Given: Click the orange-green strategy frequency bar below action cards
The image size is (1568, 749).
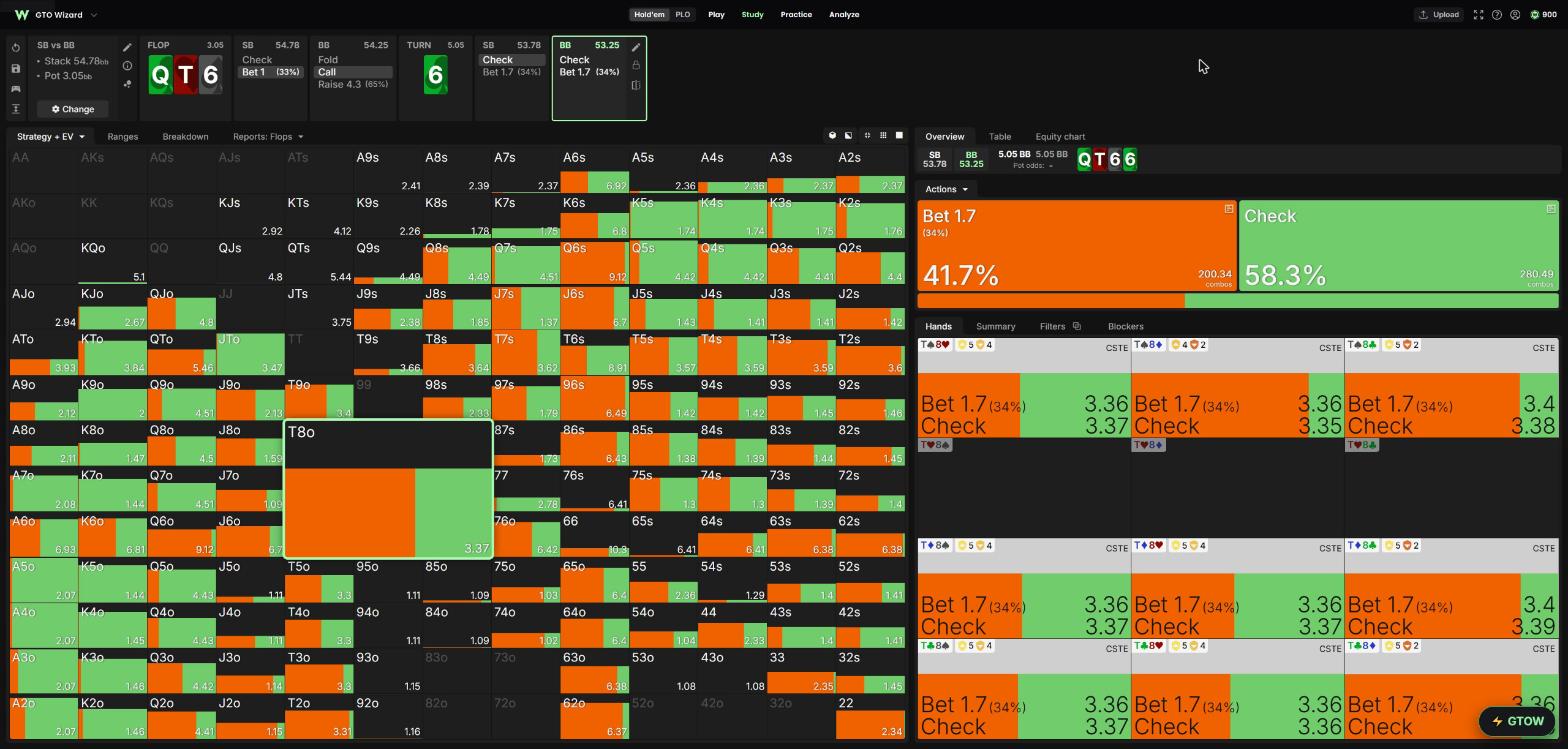Looking at the screenshot, I should [x=1237, y=300].
